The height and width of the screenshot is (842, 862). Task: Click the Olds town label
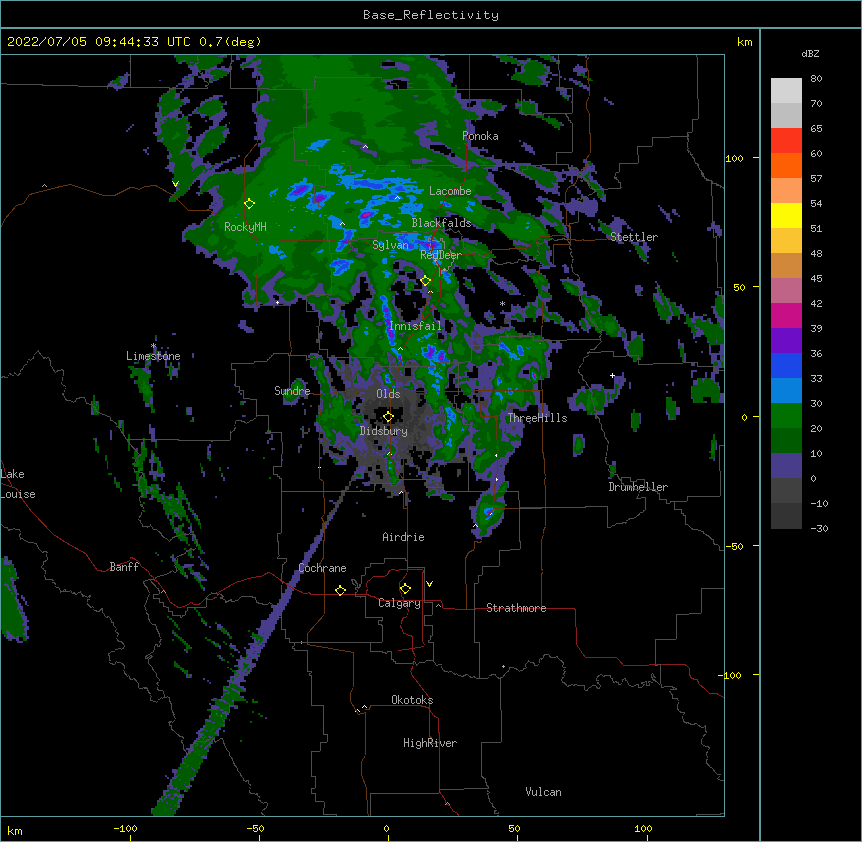pos(388,394)
